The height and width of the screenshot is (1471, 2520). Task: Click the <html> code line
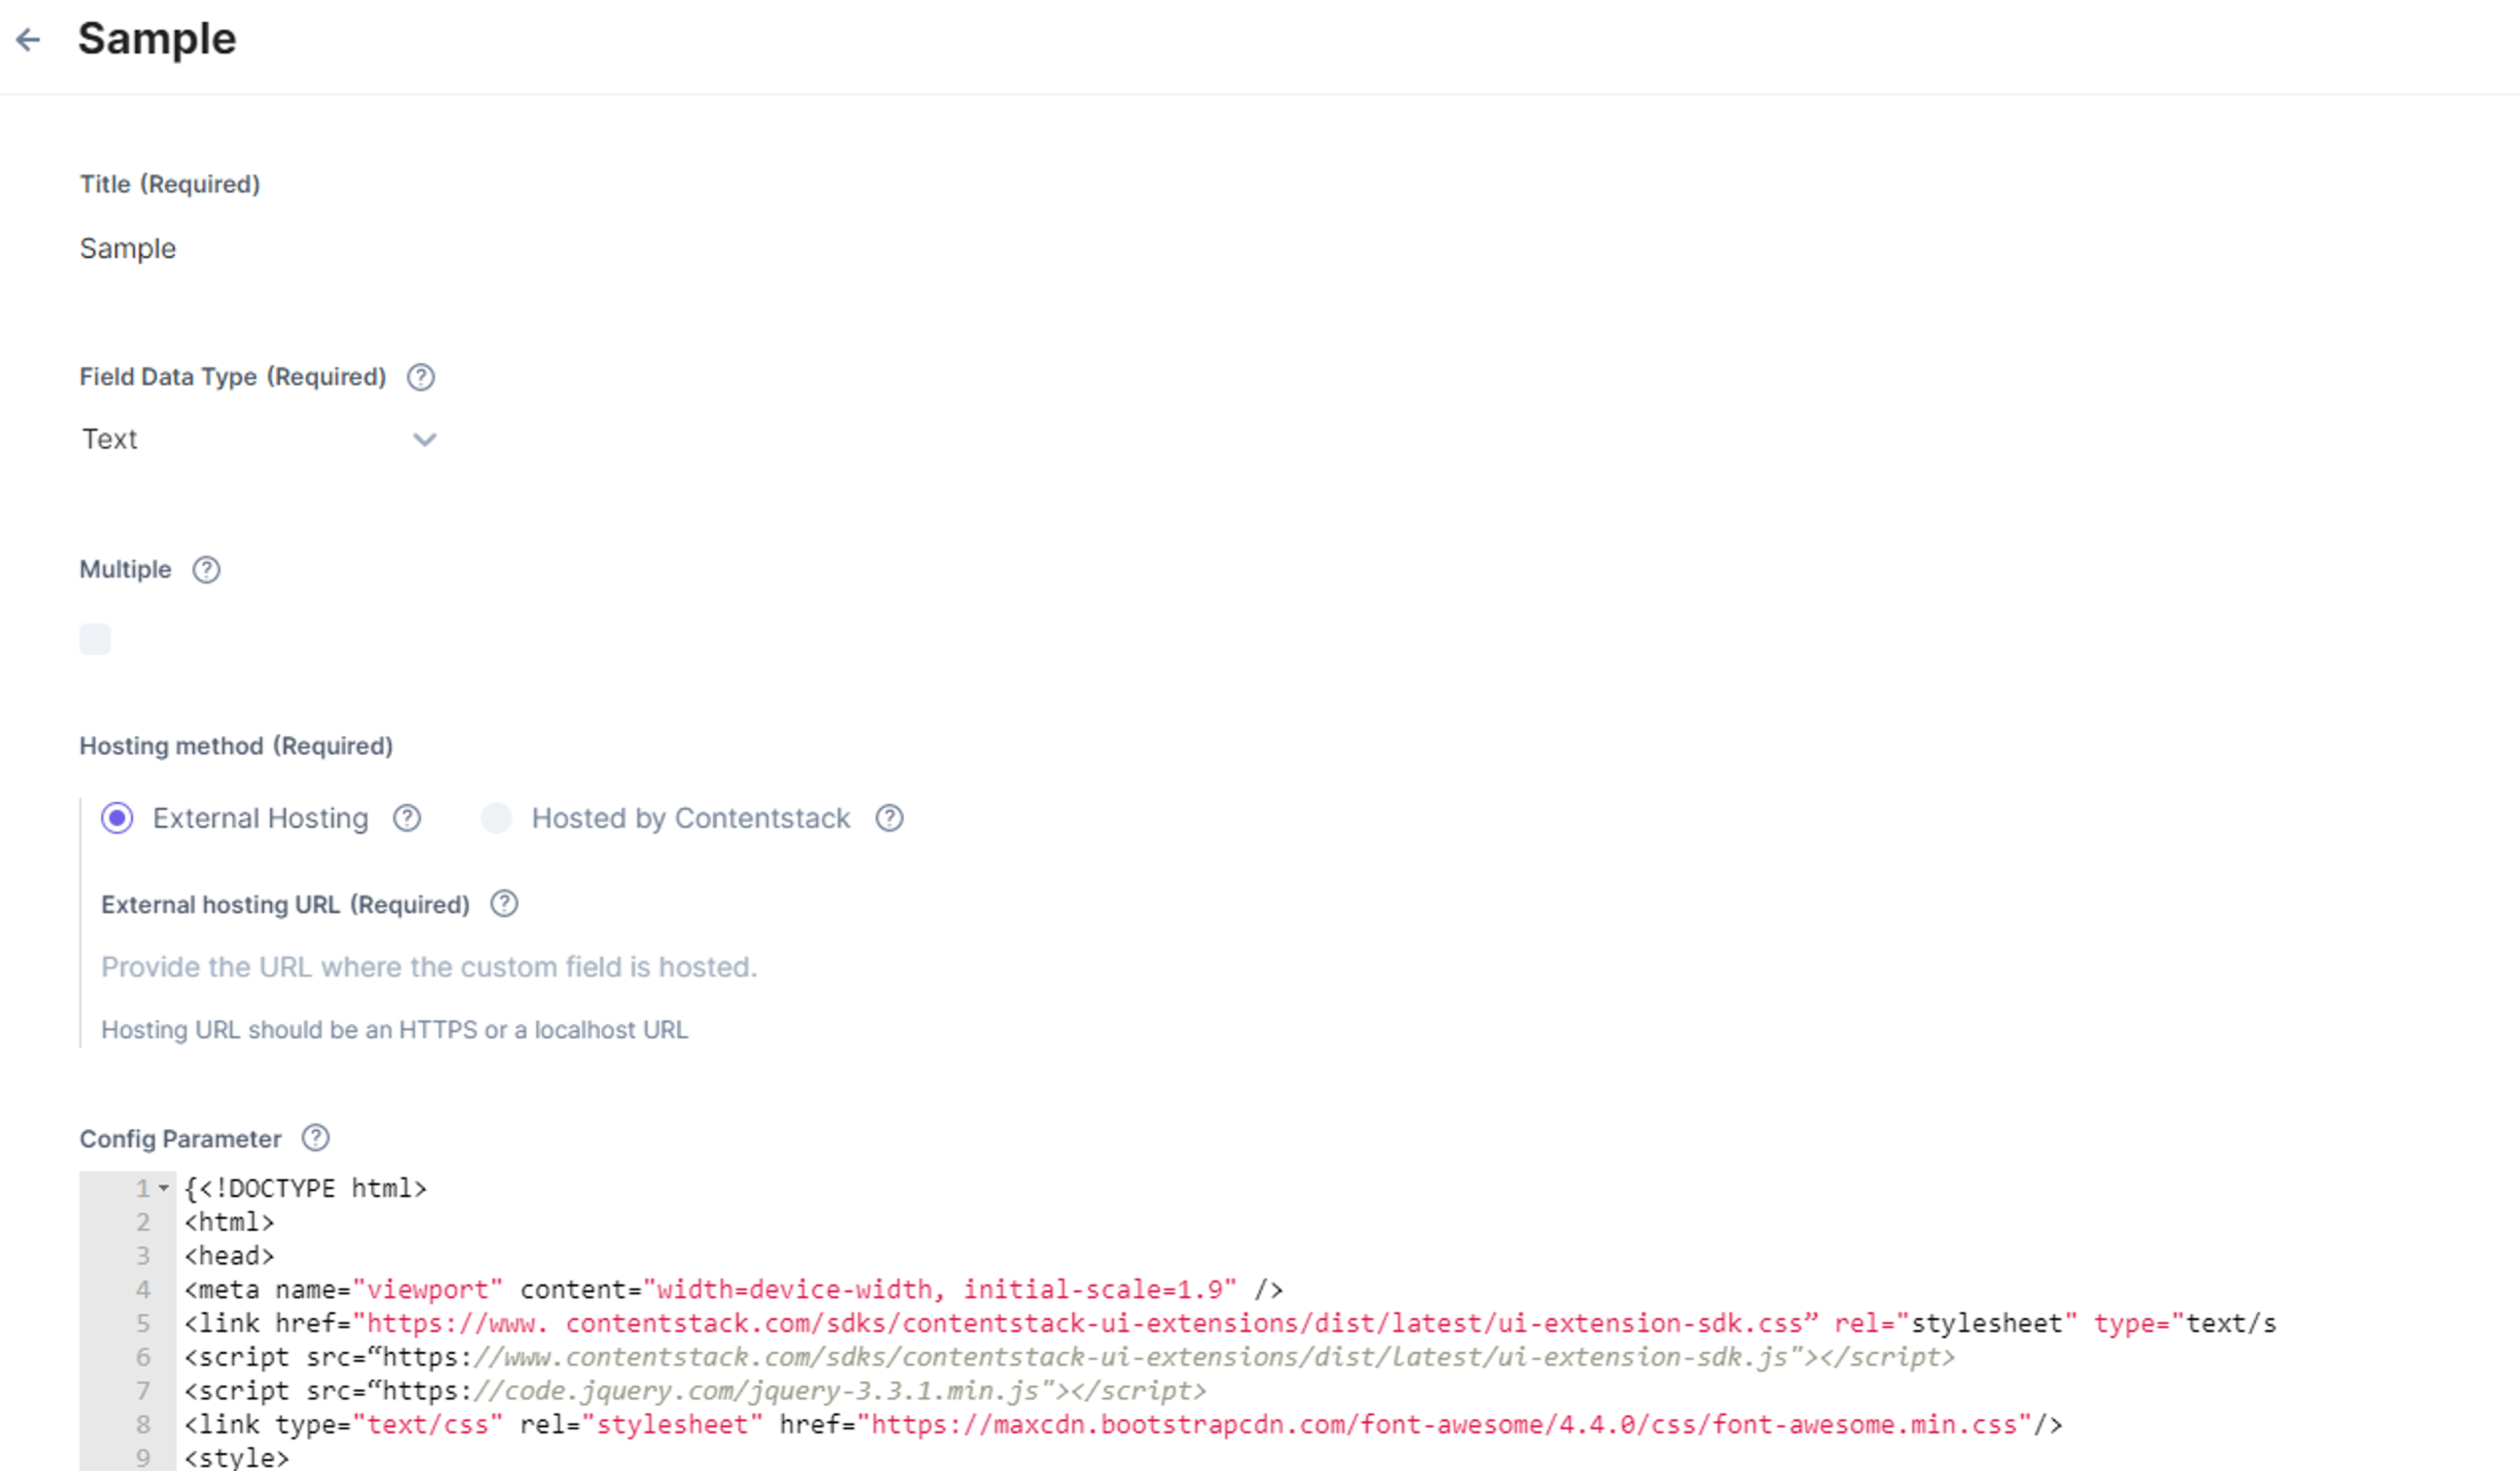[229, 1222]
